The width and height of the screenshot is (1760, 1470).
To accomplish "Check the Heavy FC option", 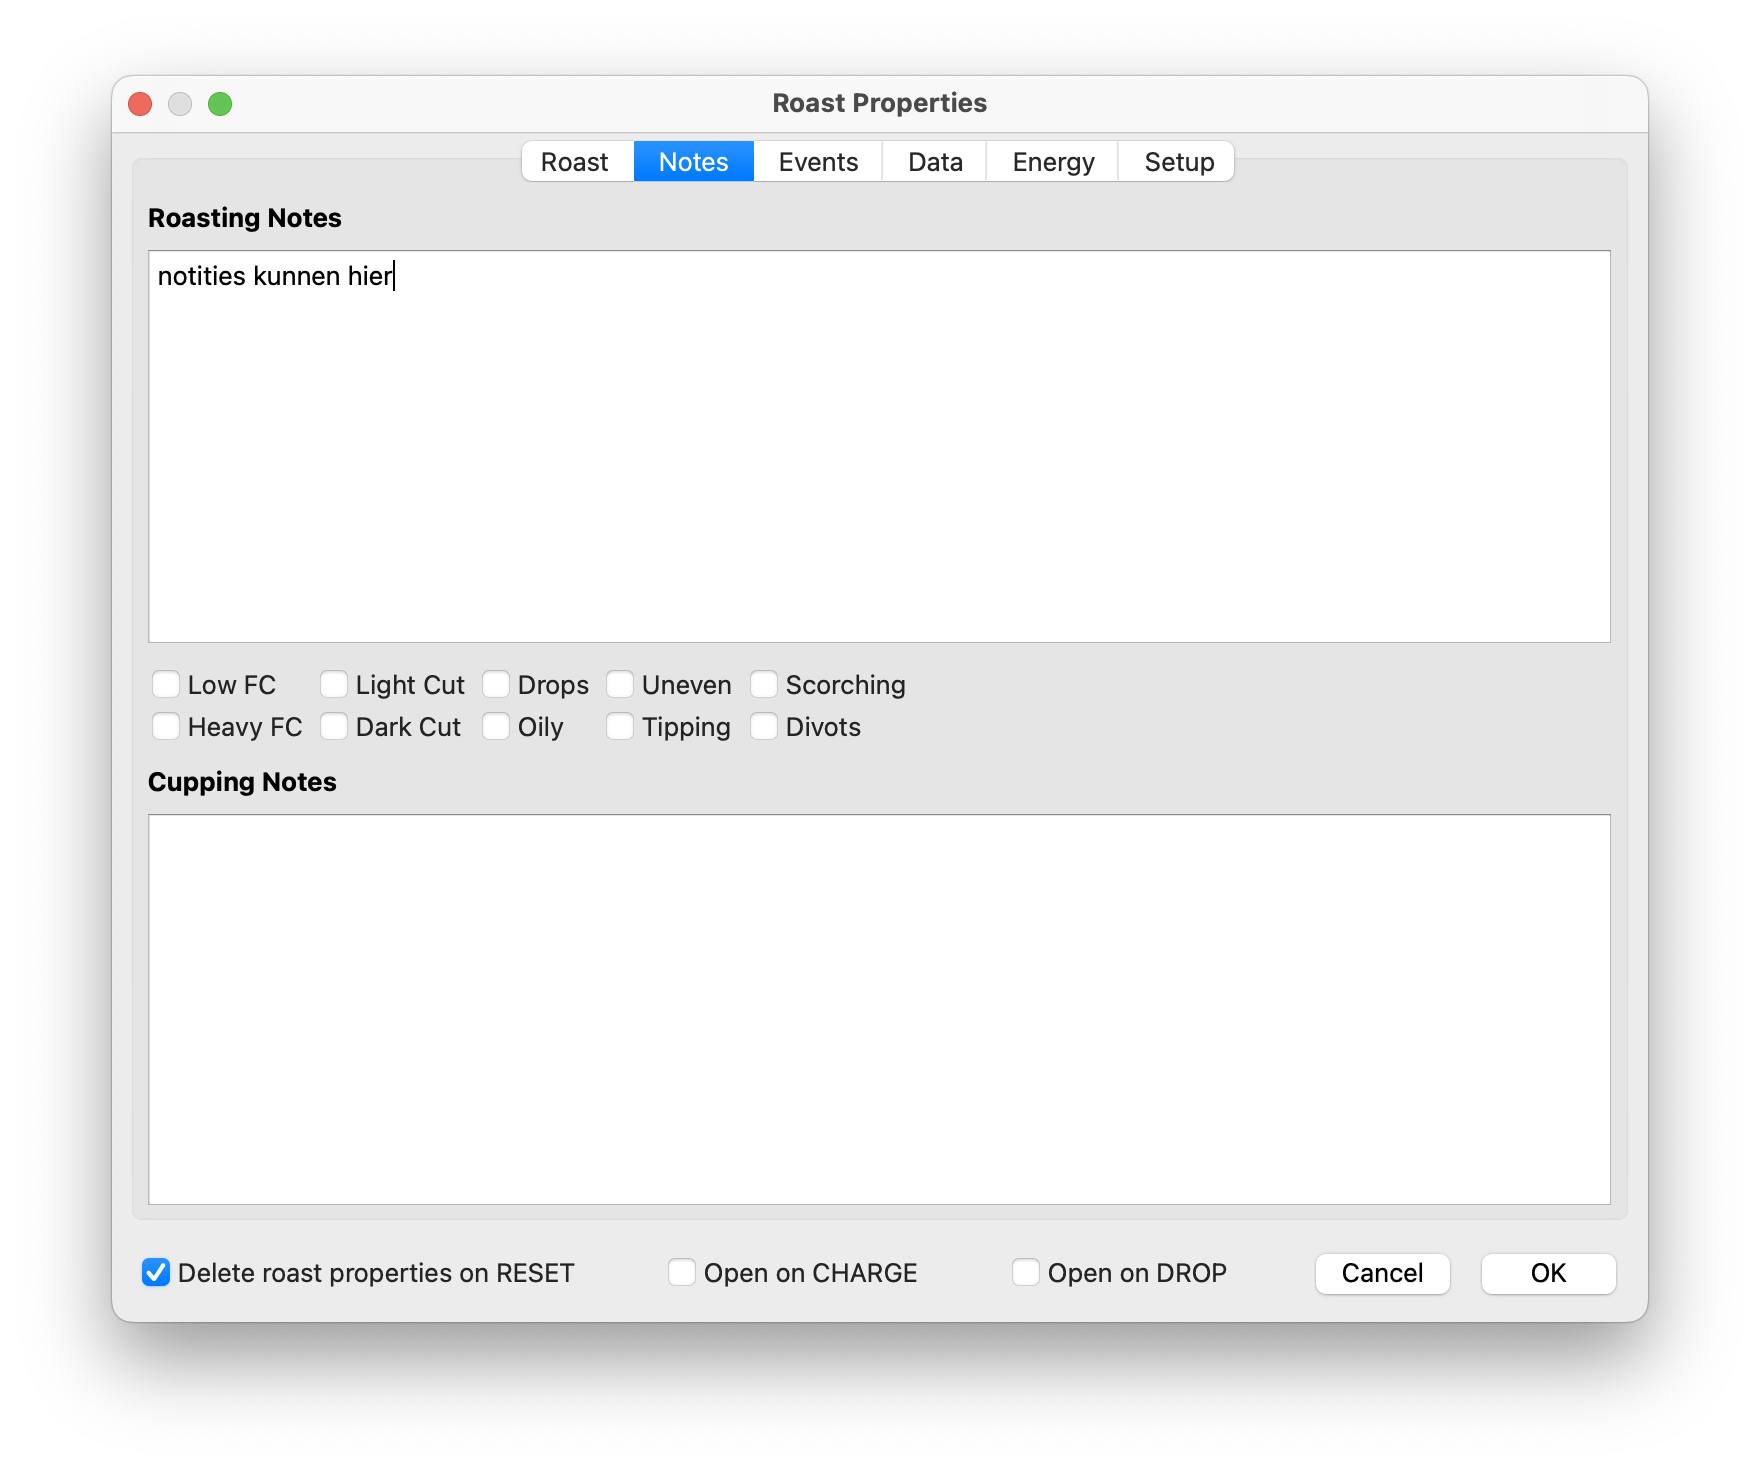I will coord(166,727).
